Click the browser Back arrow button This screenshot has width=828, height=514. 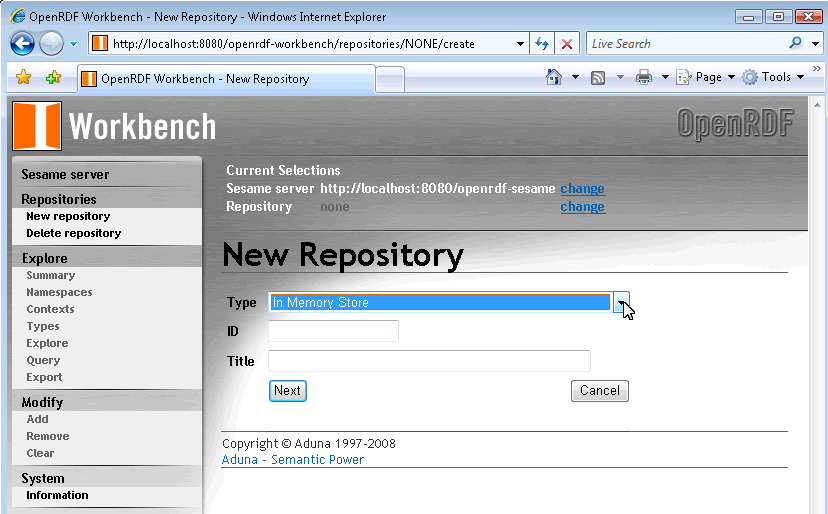click(23, 44)
